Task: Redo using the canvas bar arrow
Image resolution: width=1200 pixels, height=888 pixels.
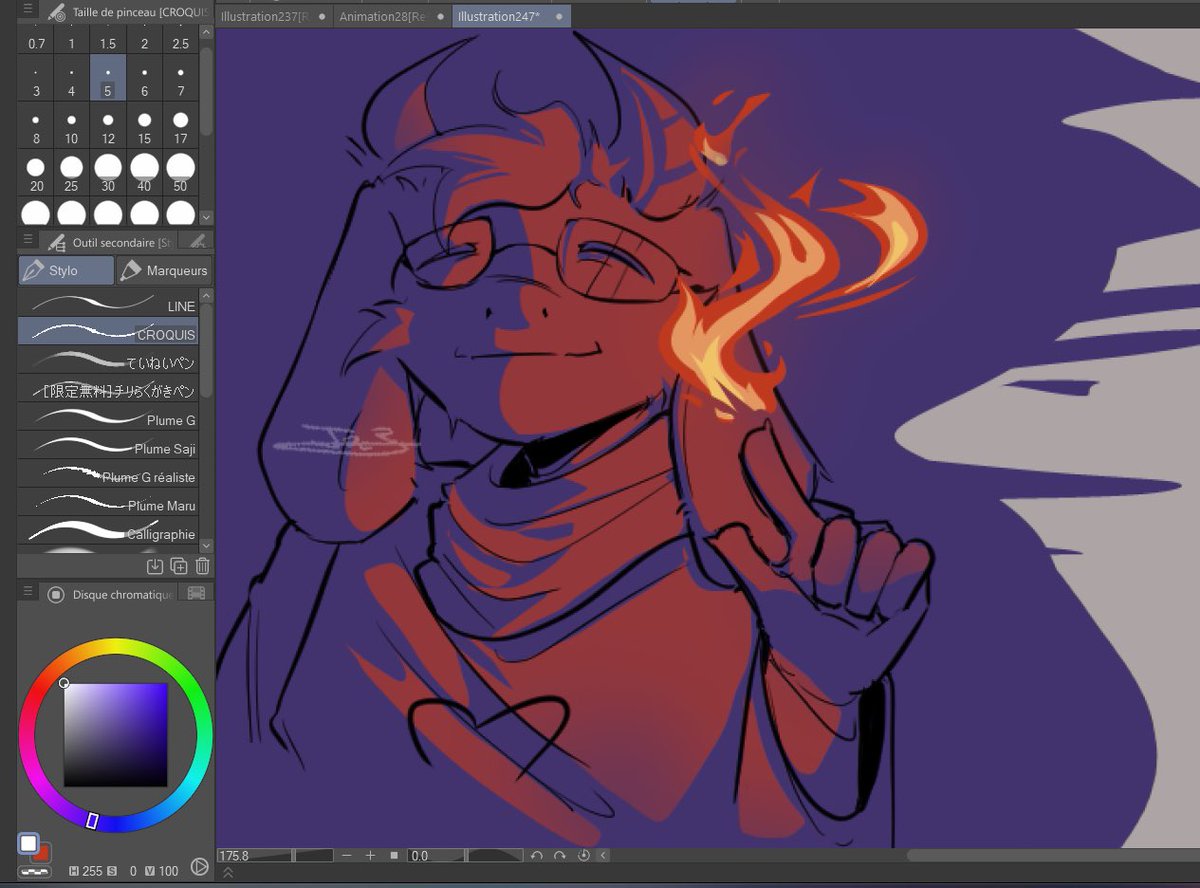Action: click(560, 856)
